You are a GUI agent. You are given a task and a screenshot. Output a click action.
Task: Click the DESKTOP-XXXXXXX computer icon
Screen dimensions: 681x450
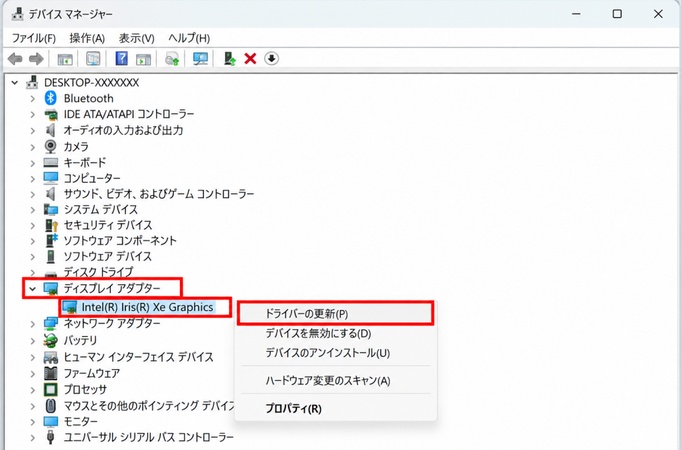tap(32, 82)
